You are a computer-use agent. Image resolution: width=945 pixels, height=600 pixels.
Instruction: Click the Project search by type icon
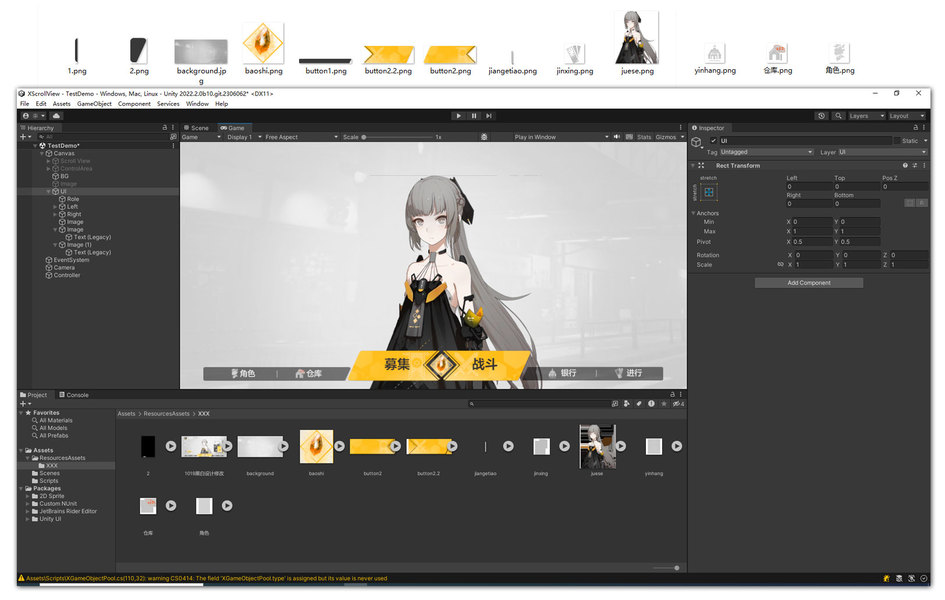[x=626, y=404]
